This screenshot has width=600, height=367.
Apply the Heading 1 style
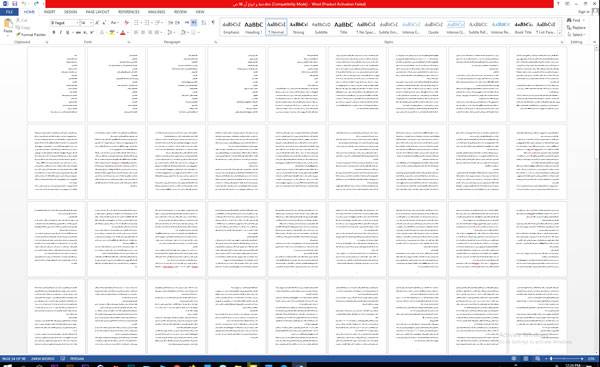(x=253, y=28)
